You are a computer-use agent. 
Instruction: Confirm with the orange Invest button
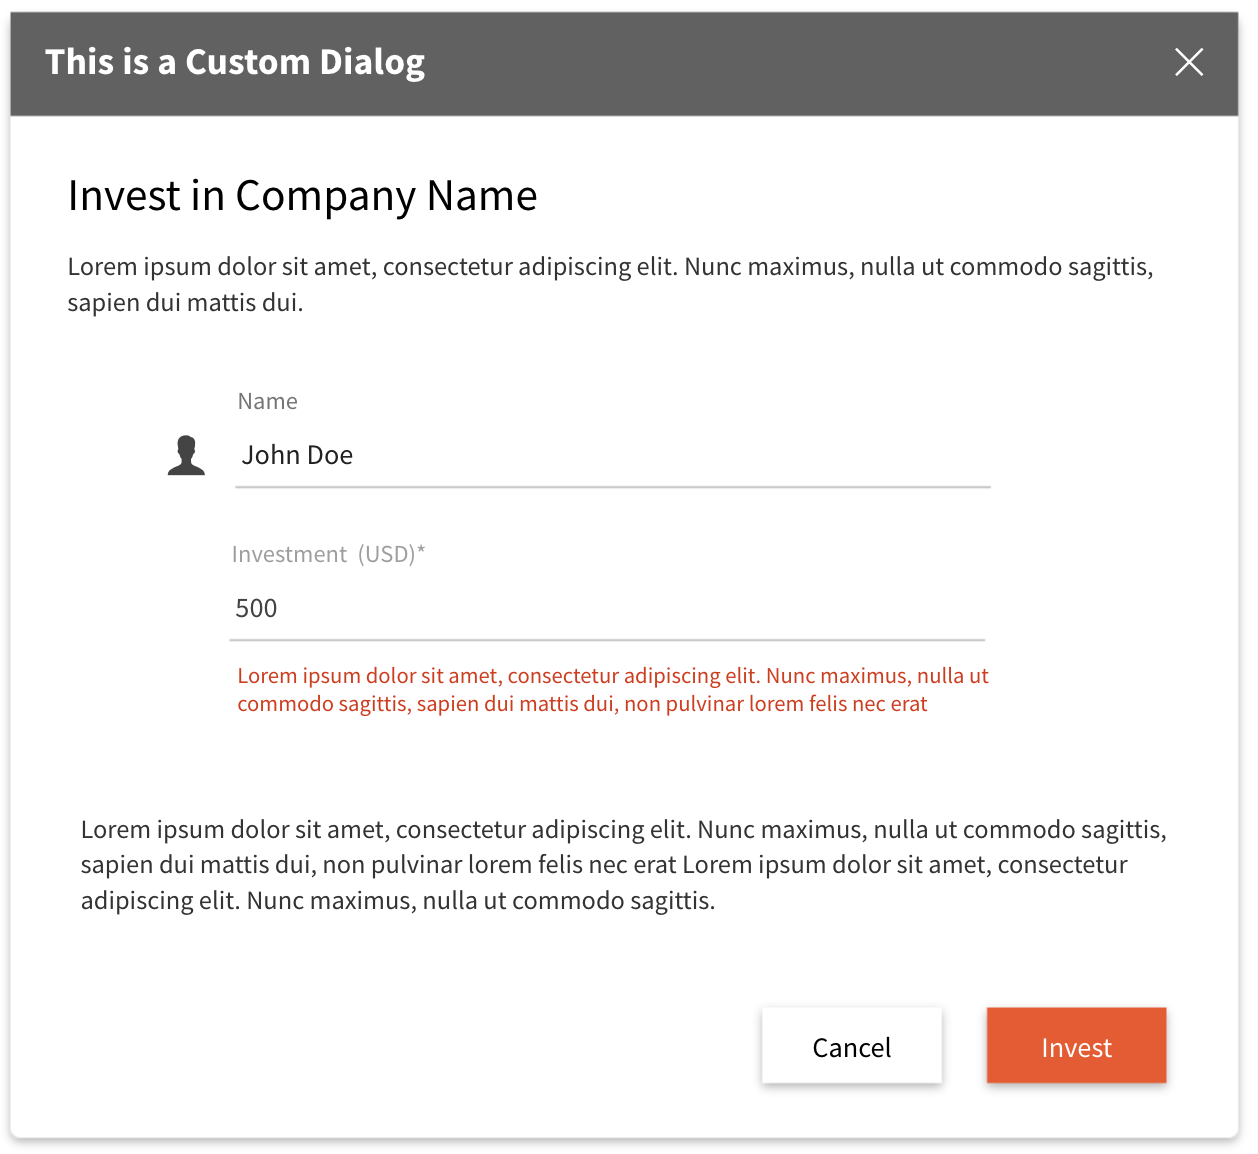[x=1076, y=1045]
